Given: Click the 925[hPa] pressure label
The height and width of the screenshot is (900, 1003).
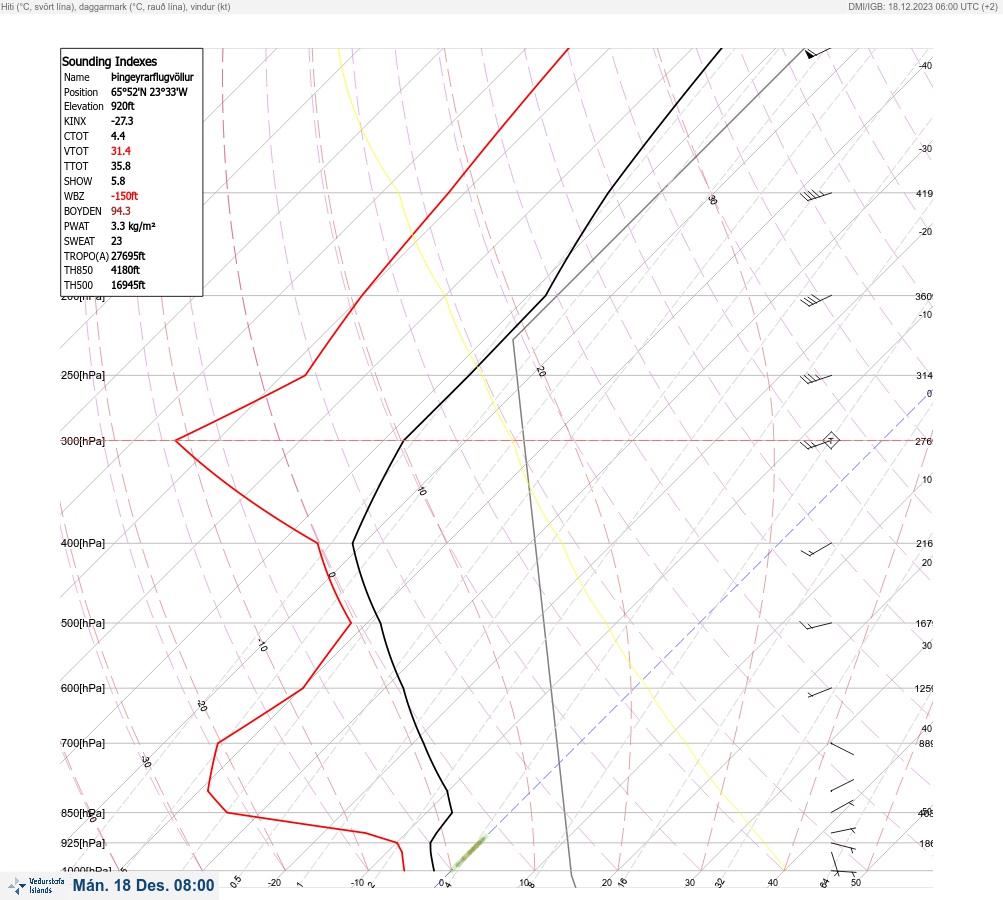Looking at the screenshot, I should click(x=83, y=843).
